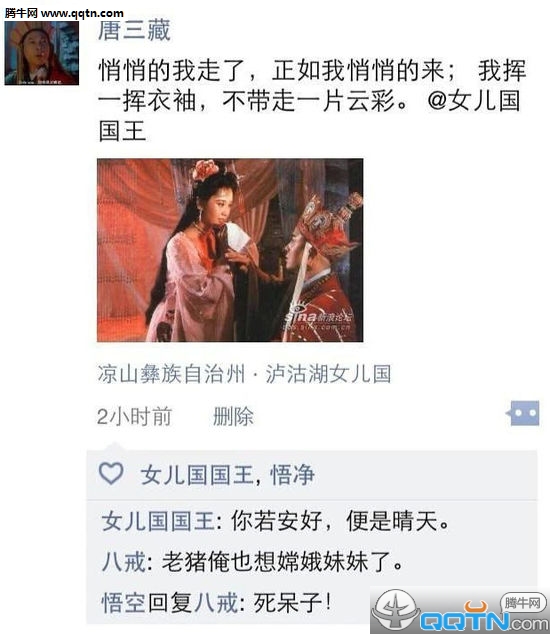Enlarge the posted photo of two characters
Viewport: 550px width, 634px height.
pos(230,250)
